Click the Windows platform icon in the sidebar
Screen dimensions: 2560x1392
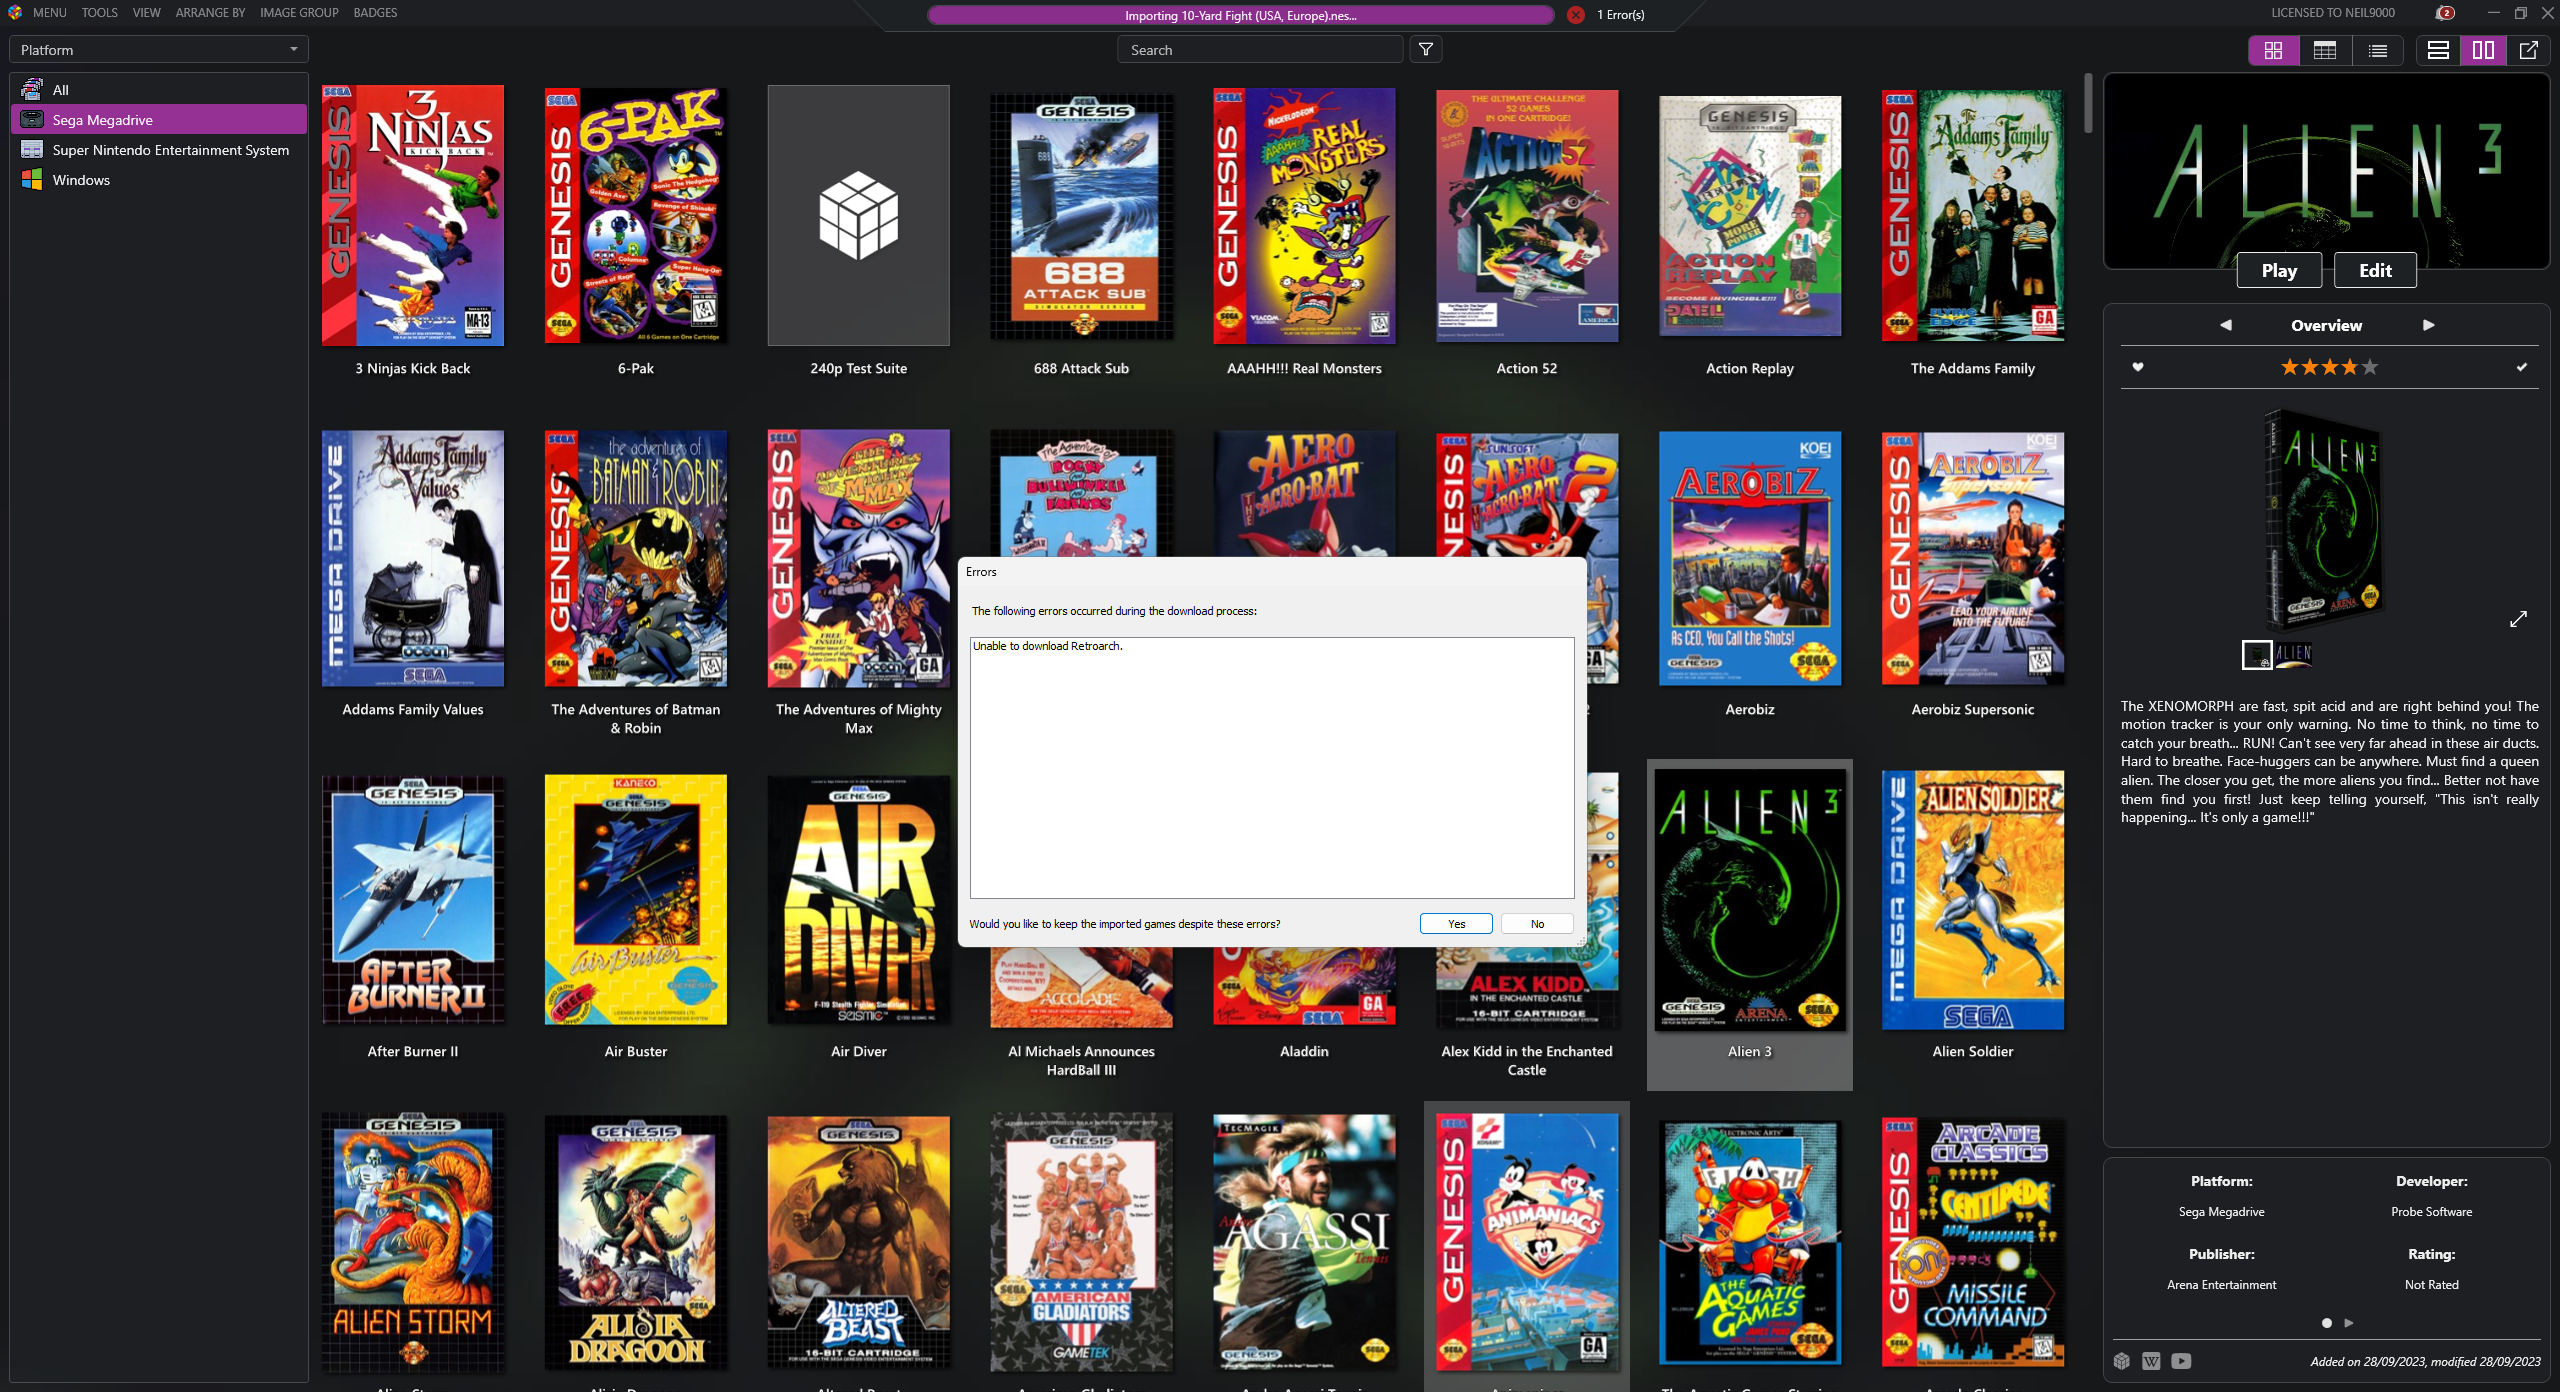click(32, 180)
